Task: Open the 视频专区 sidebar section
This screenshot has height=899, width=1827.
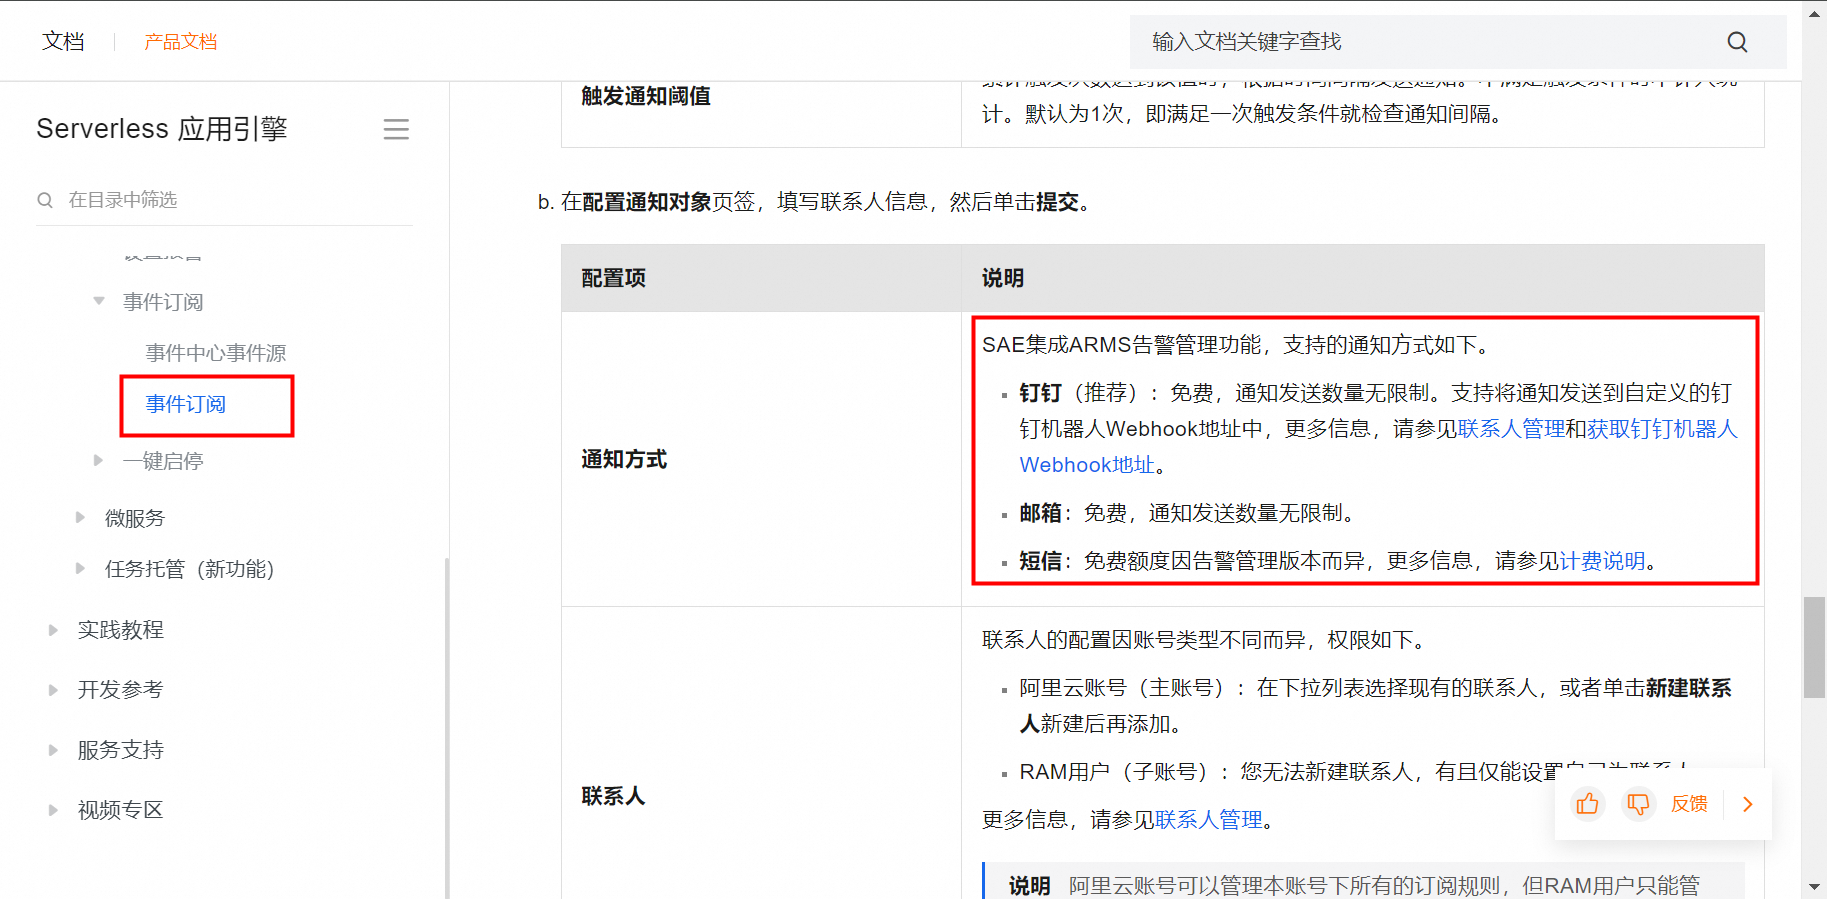Action: (x=121, y=810)
